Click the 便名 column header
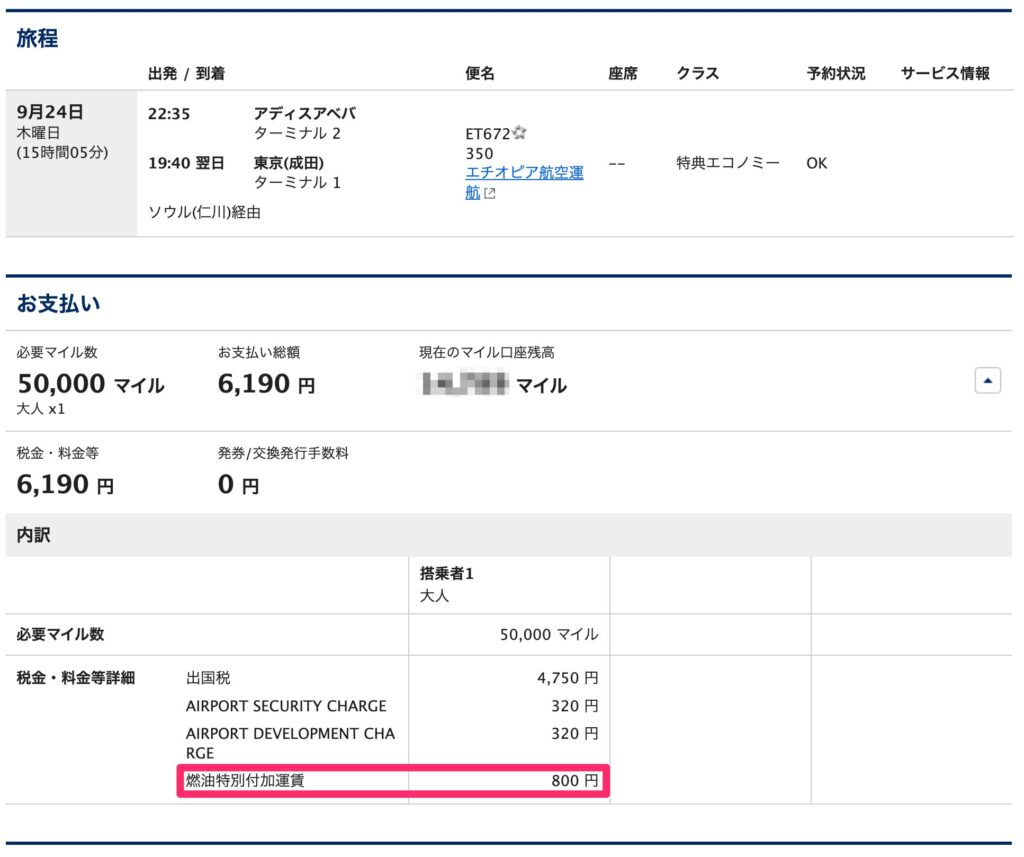Image resolution: width=1024 pixels, height=857 pixels. (480, 73)
